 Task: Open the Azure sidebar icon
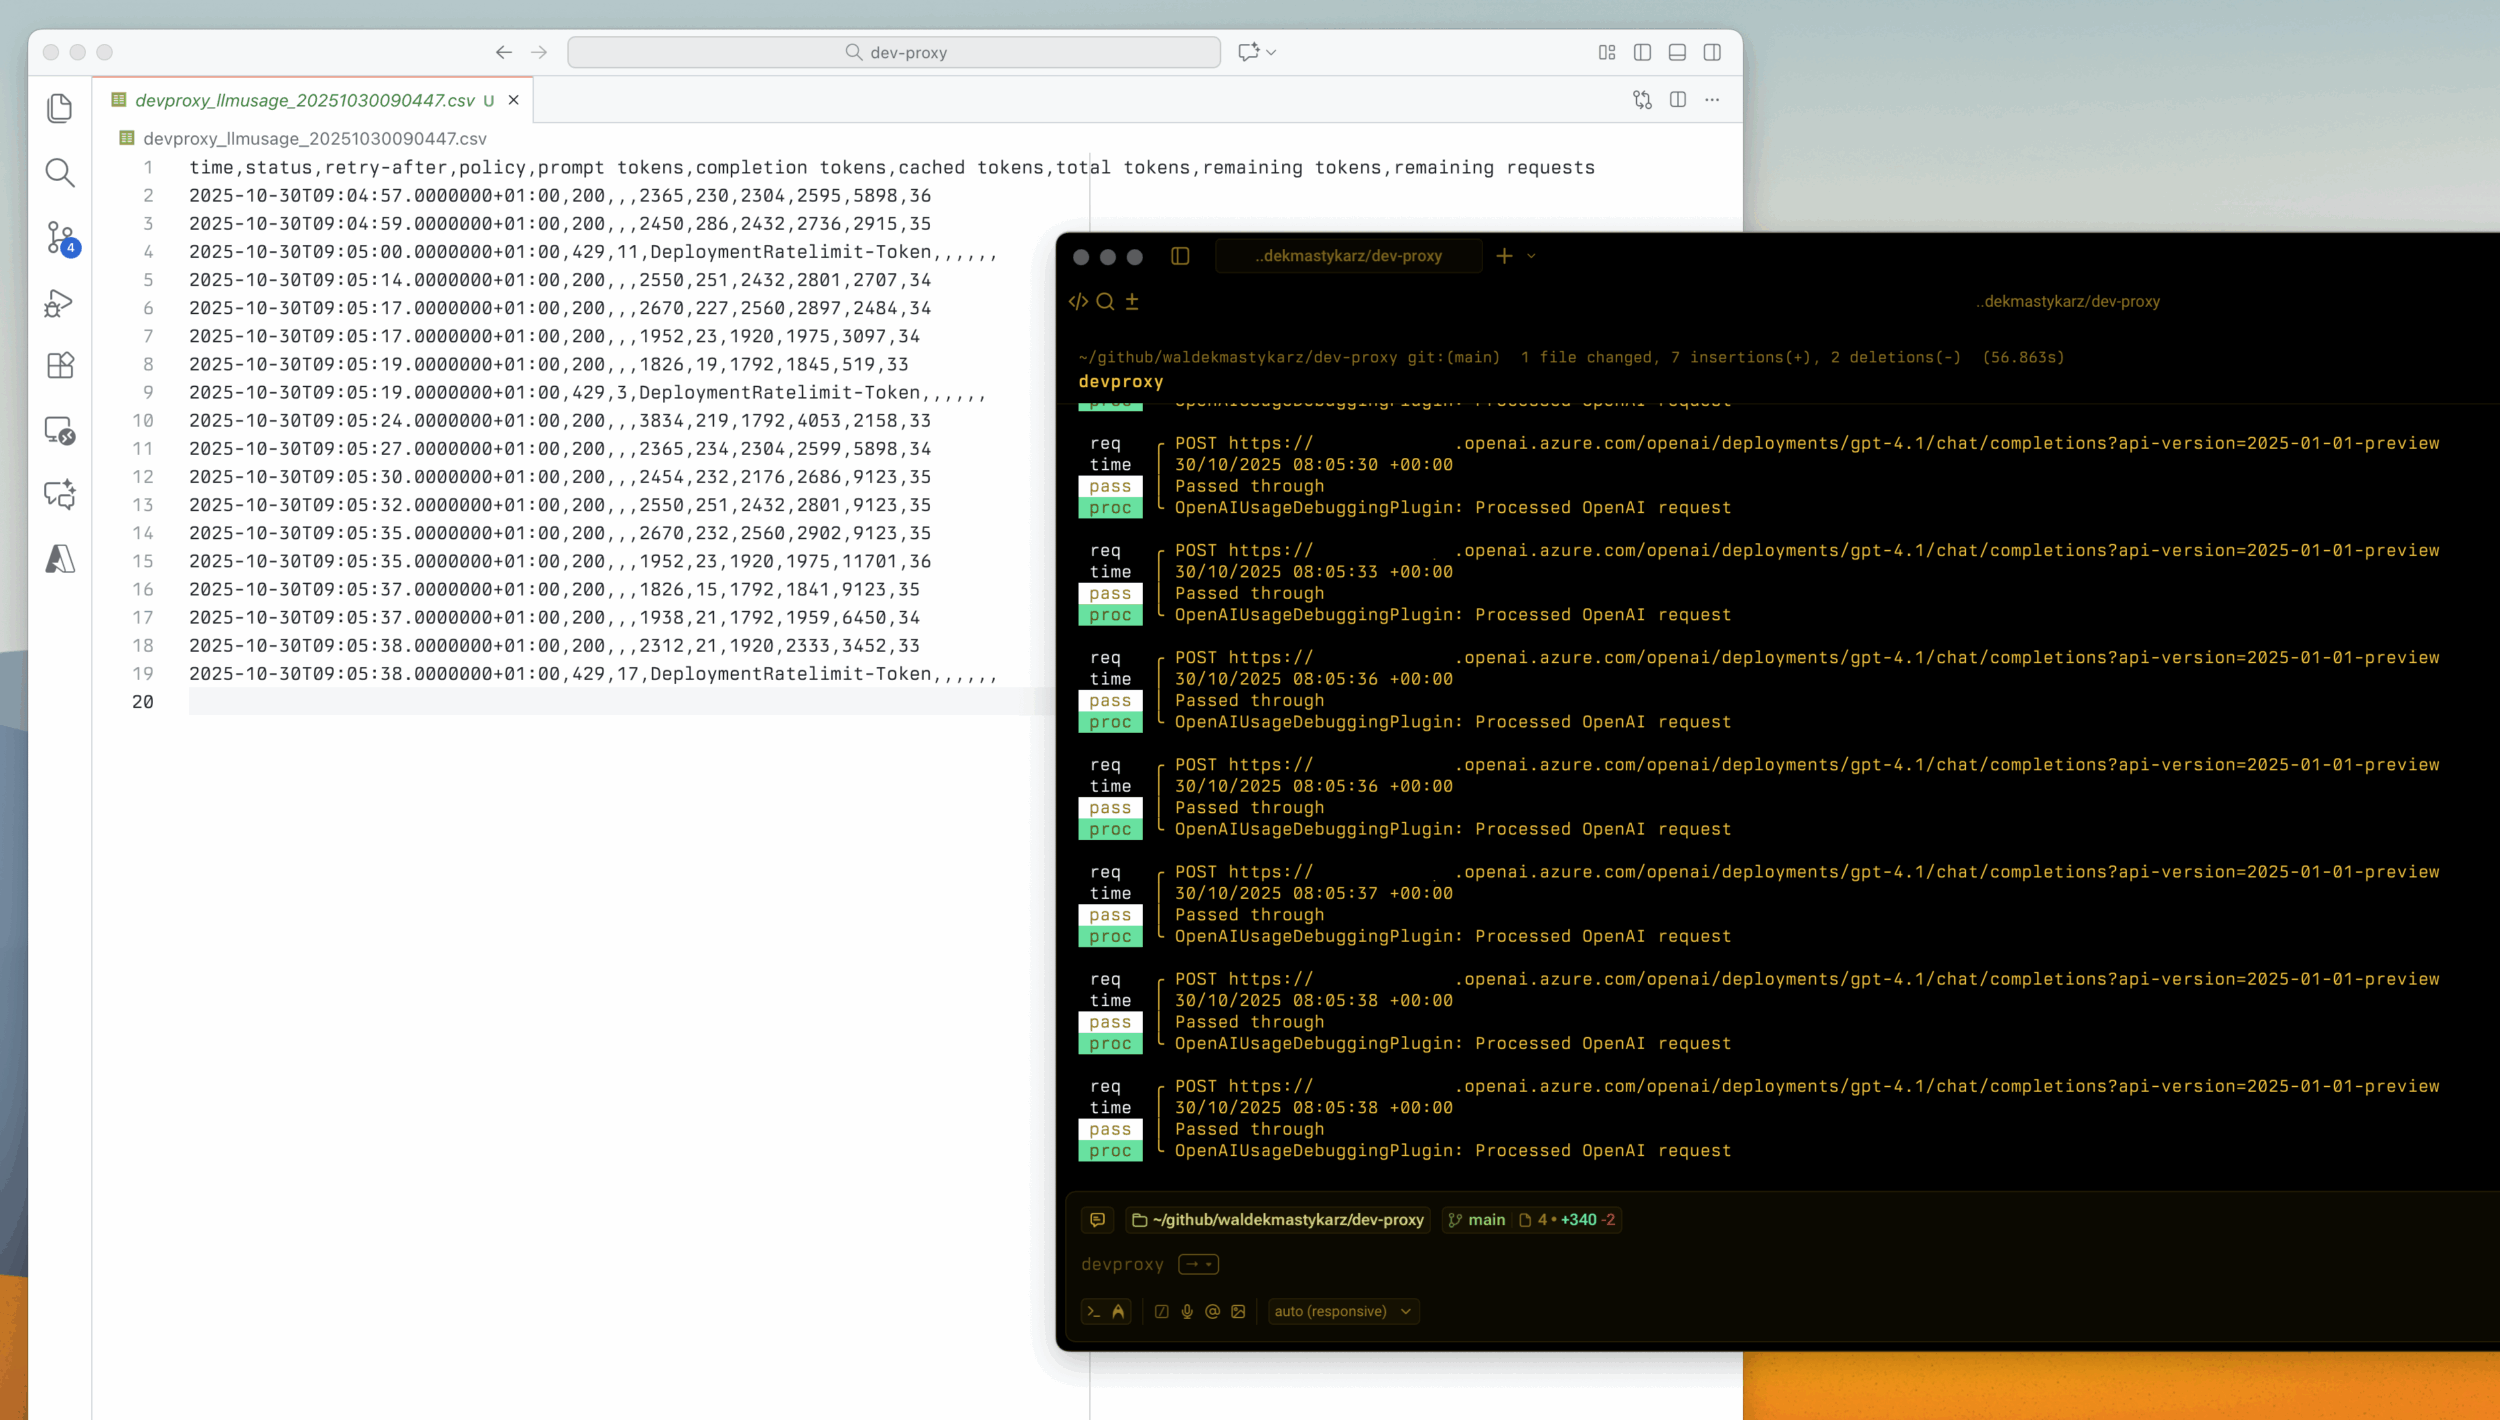60,560
